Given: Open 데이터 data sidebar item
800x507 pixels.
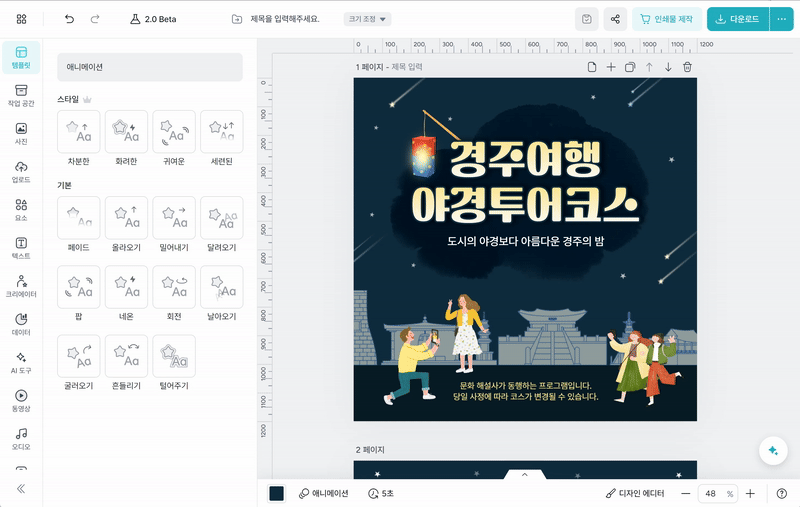Looking at the screenshot, I should (x=21, y=325).
